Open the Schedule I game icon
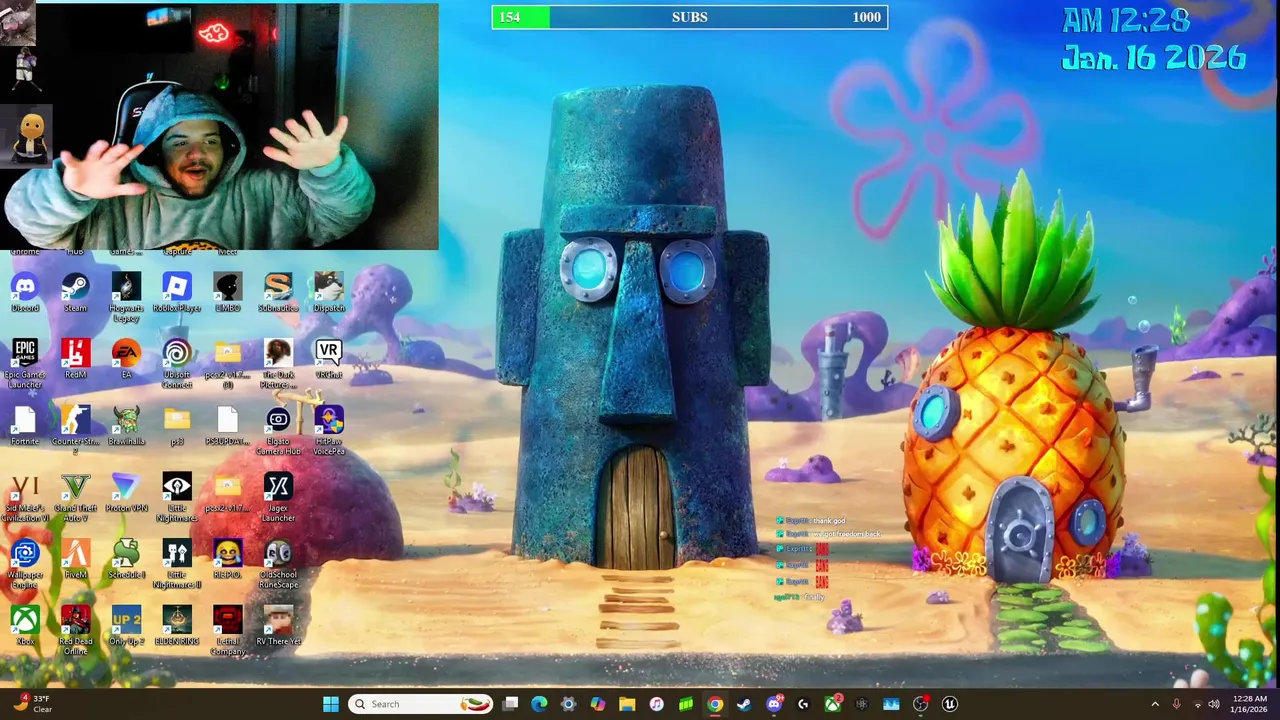 (126, 558)
